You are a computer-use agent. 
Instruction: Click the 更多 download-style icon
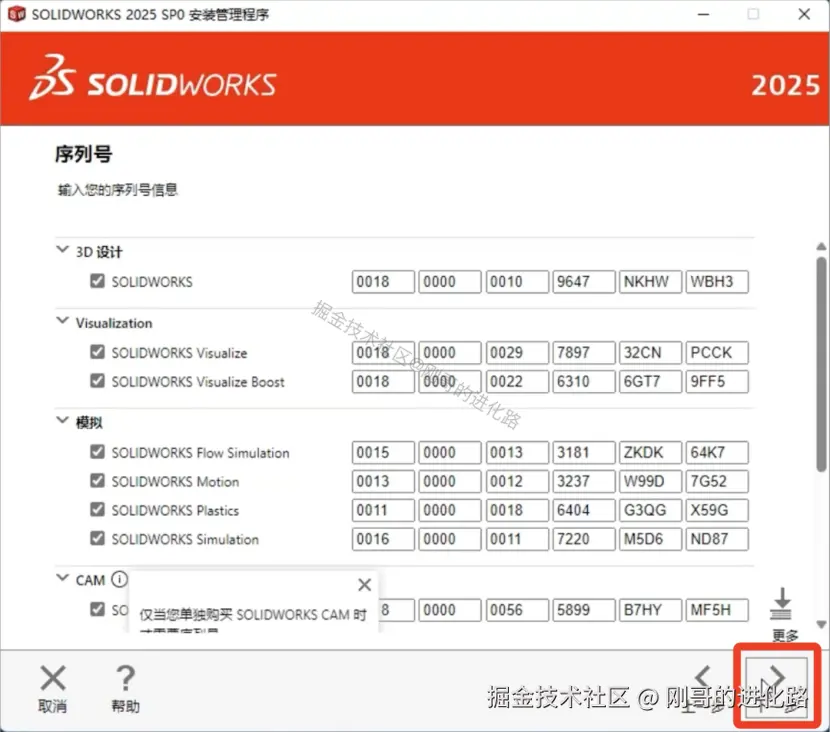781,610
